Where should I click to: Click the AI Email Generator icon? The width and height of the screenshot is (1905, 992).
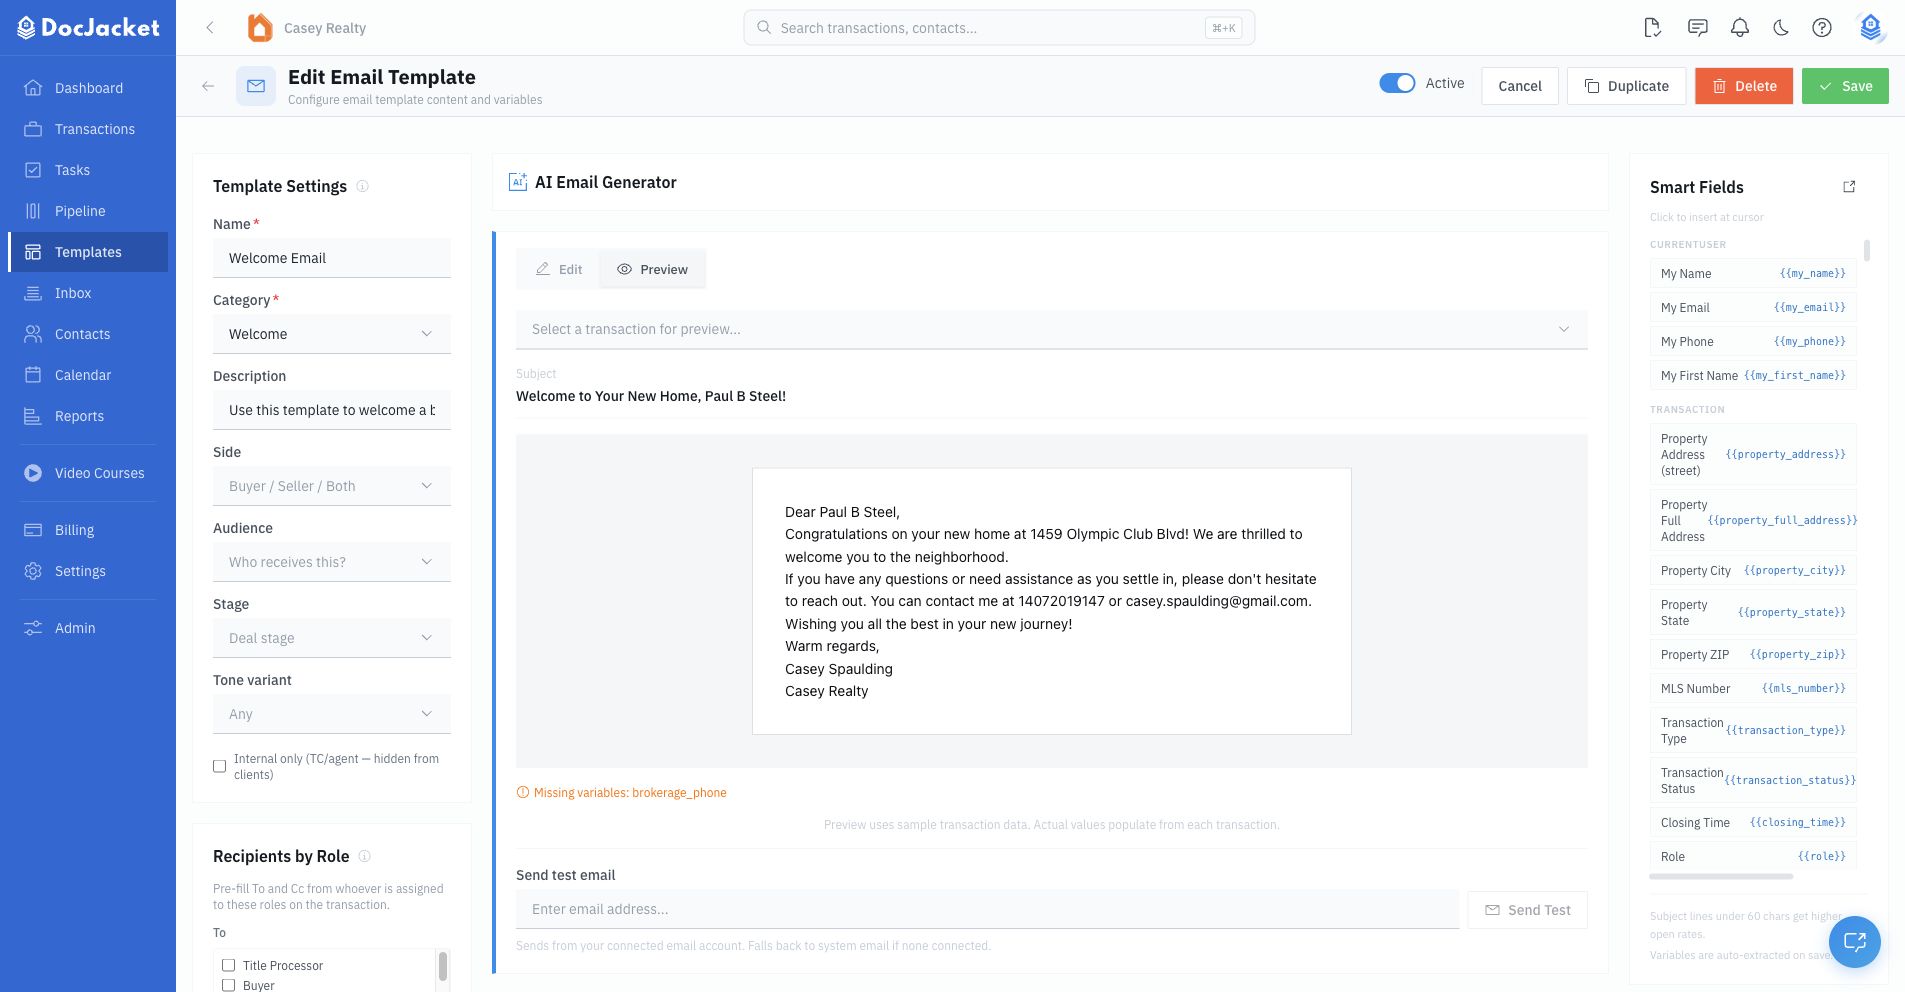[x=518, y=182]
